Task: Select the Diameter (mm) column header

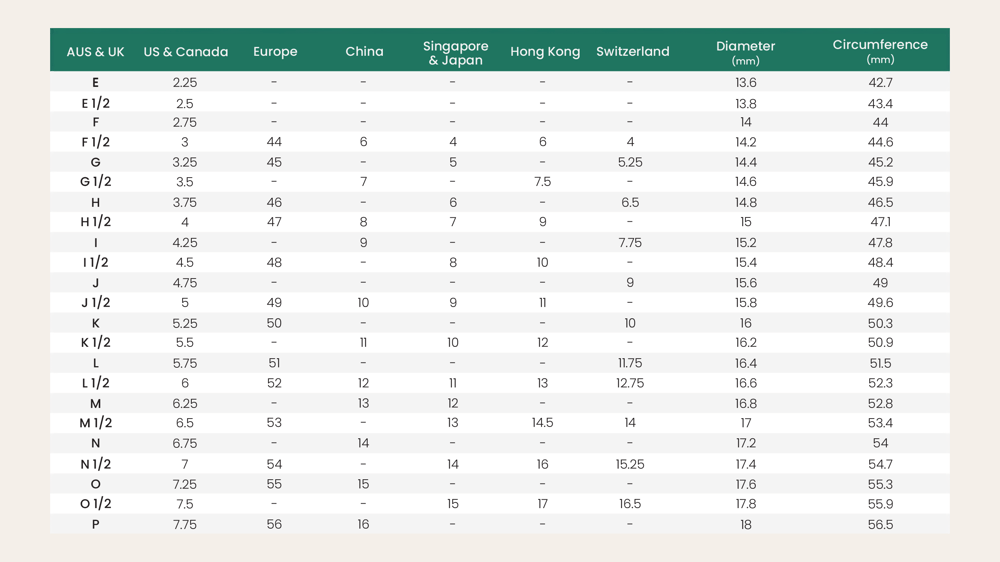Action: [x=745, y=52]
